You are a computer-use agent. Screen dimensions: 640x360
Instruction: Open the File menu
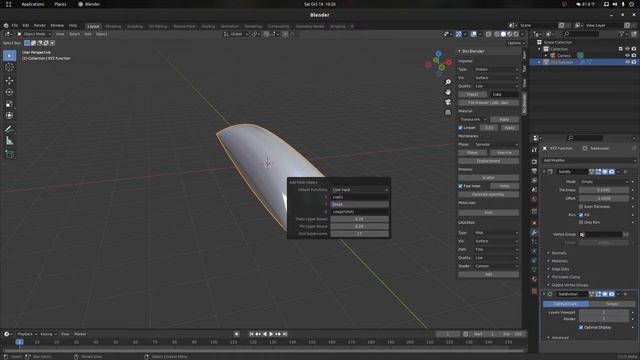[15, 26]
